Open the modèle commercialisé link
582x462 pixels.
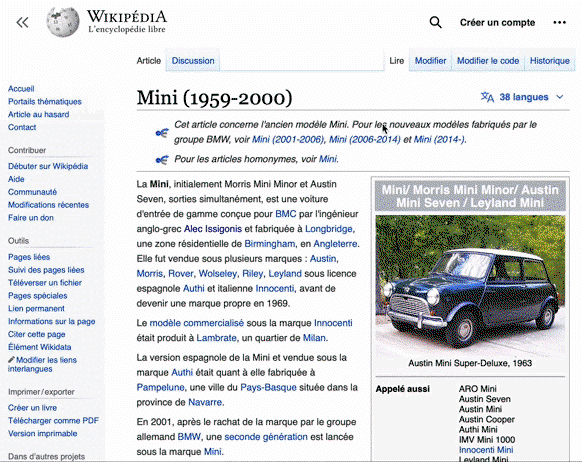click(x=196, y=323)
